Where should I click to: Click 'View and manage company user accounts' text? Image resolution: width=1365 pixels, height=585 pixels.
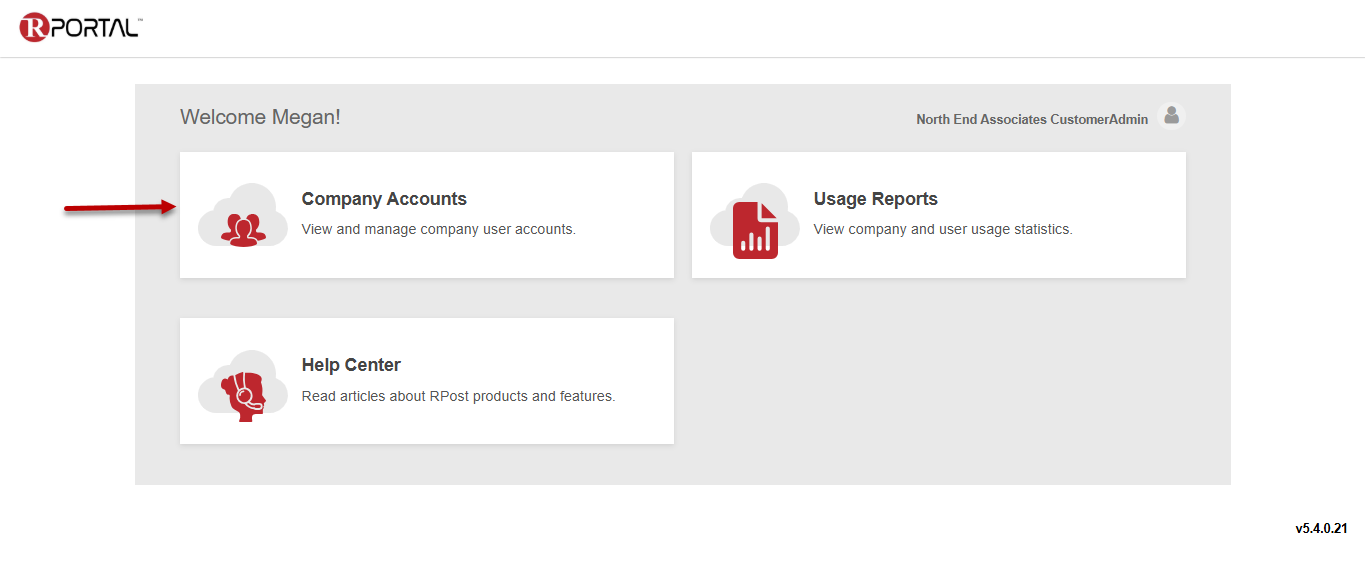[438, 229]
